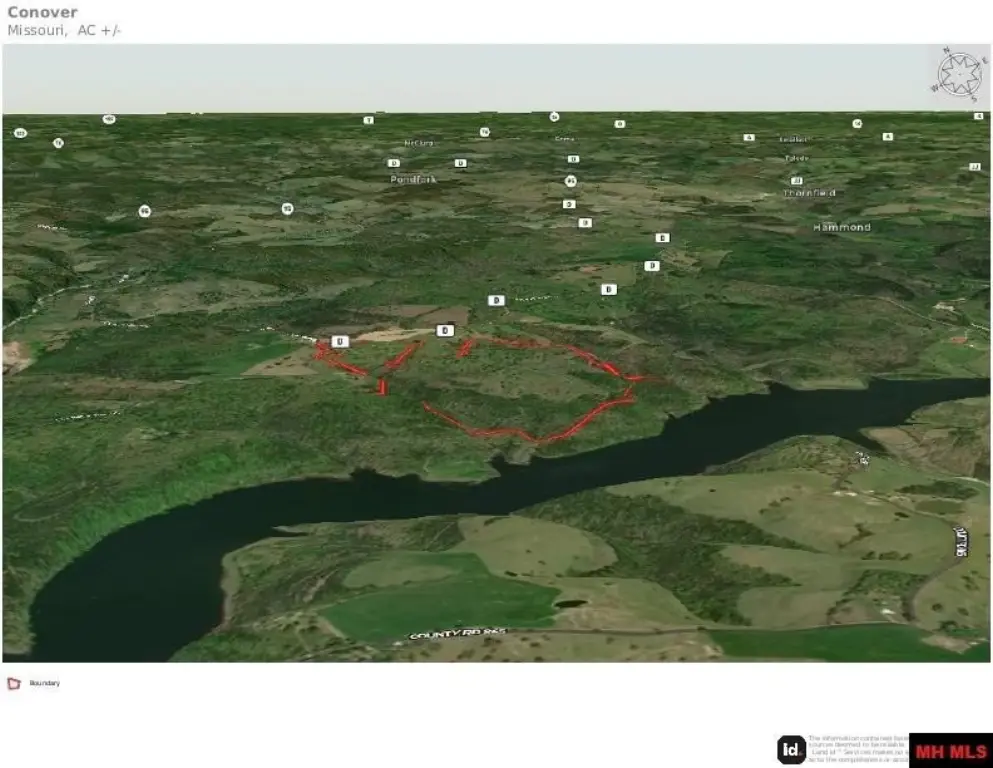Click the 'Missouri, AC +/-' subtitle
993x768 pixels.
(64, 30)
